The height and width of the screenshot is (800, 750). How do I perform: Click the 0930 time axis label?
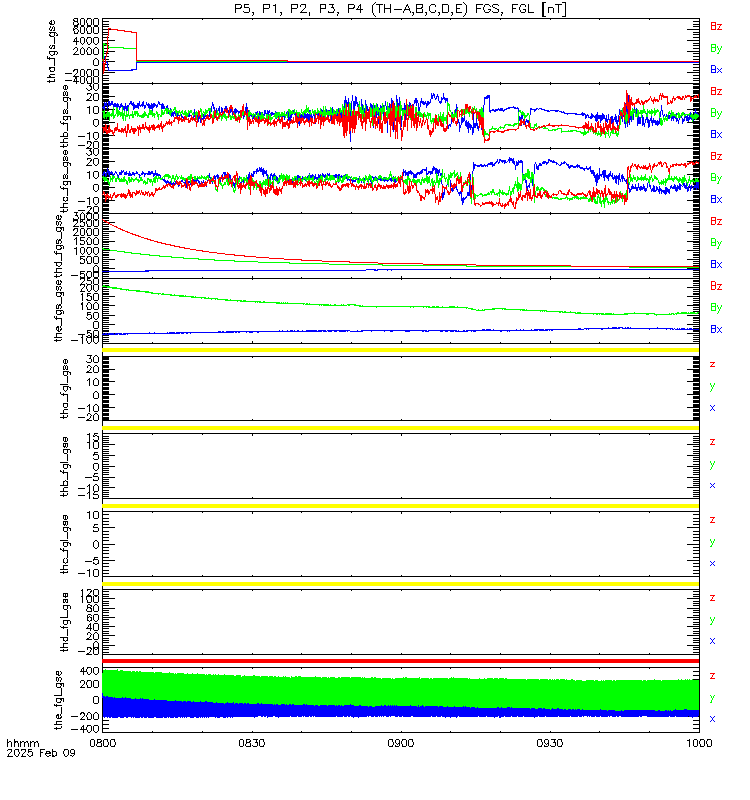[x=549, y=743]
